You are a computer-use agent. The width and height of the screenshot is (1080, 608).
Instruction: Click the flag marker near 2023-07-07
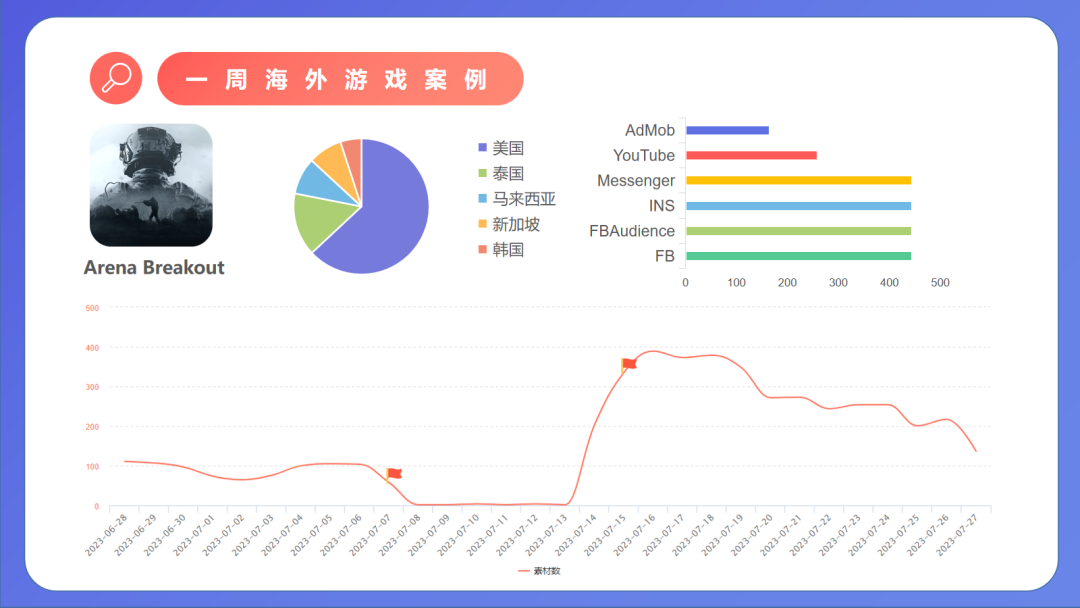click(x=393, y=475)
